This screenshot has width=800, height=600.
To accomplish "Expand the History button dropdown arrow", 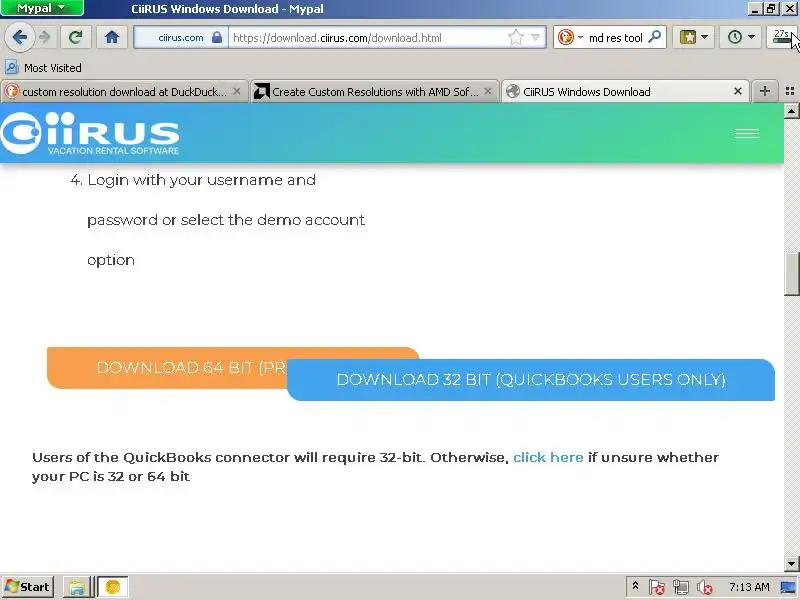I will [752, 37].
